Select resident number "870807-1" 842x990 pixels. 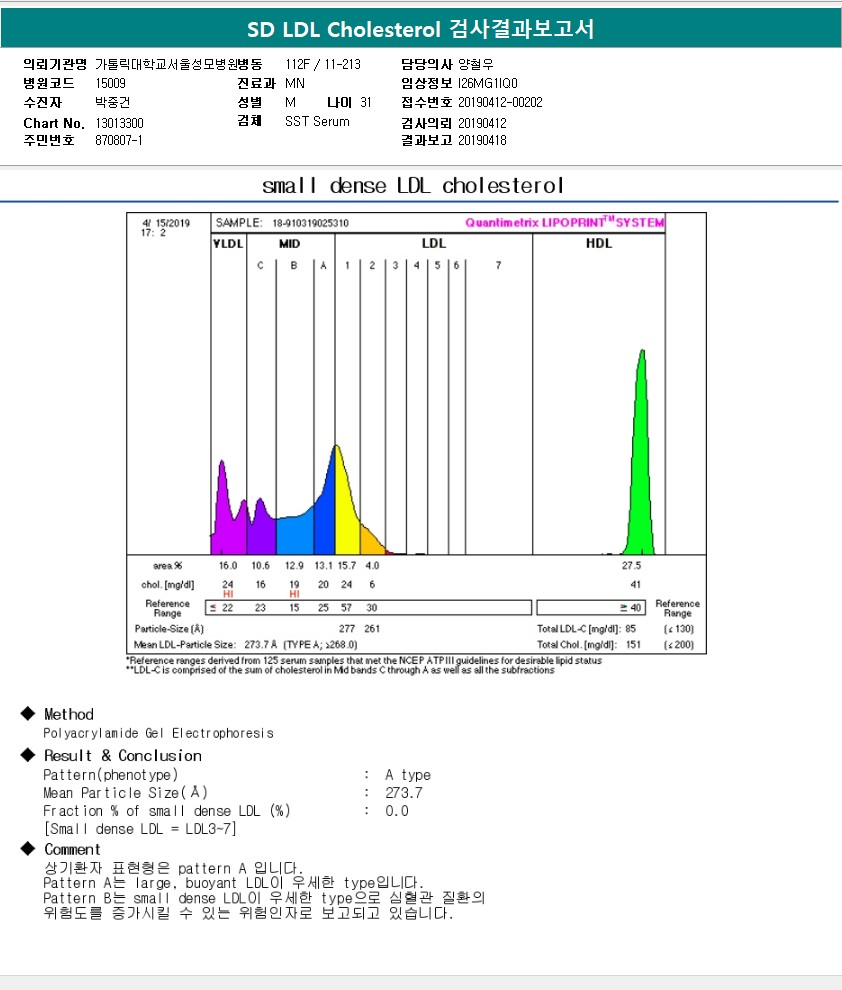pyautogui.click(x=119, y=140)
